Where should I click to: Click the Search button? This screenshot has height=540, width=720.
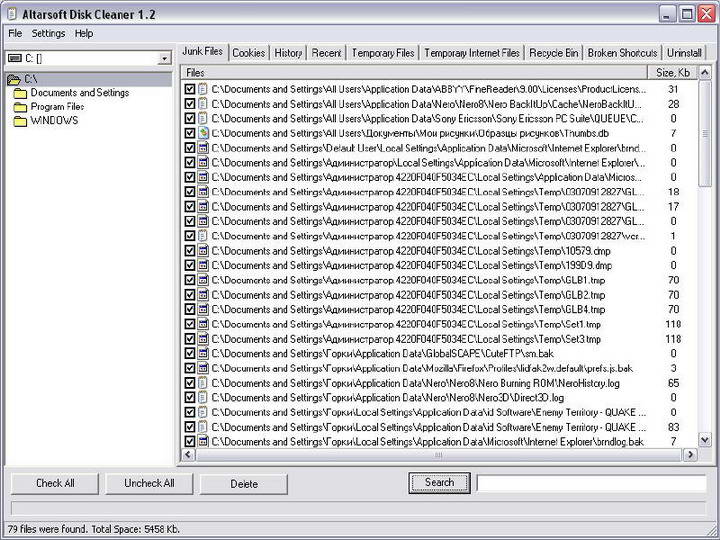[x=439, y=483]
